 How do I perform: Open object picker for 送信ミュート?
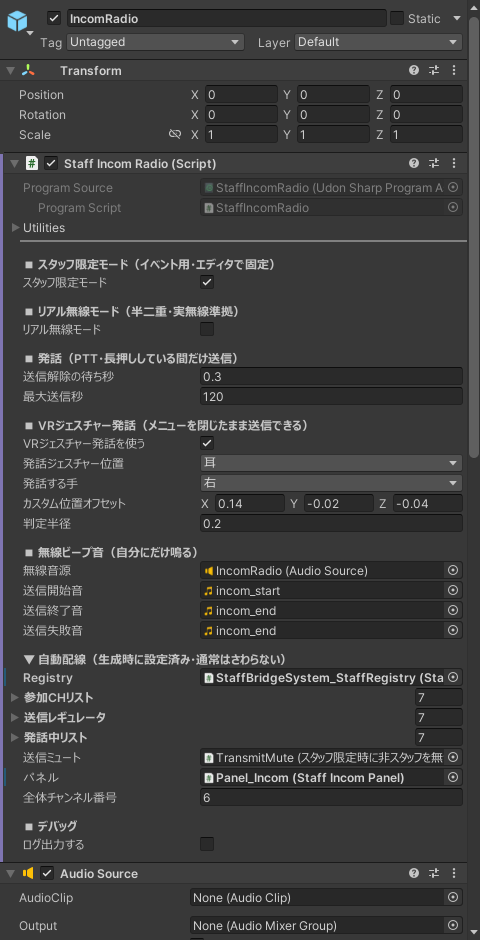(x=453, y=757)
